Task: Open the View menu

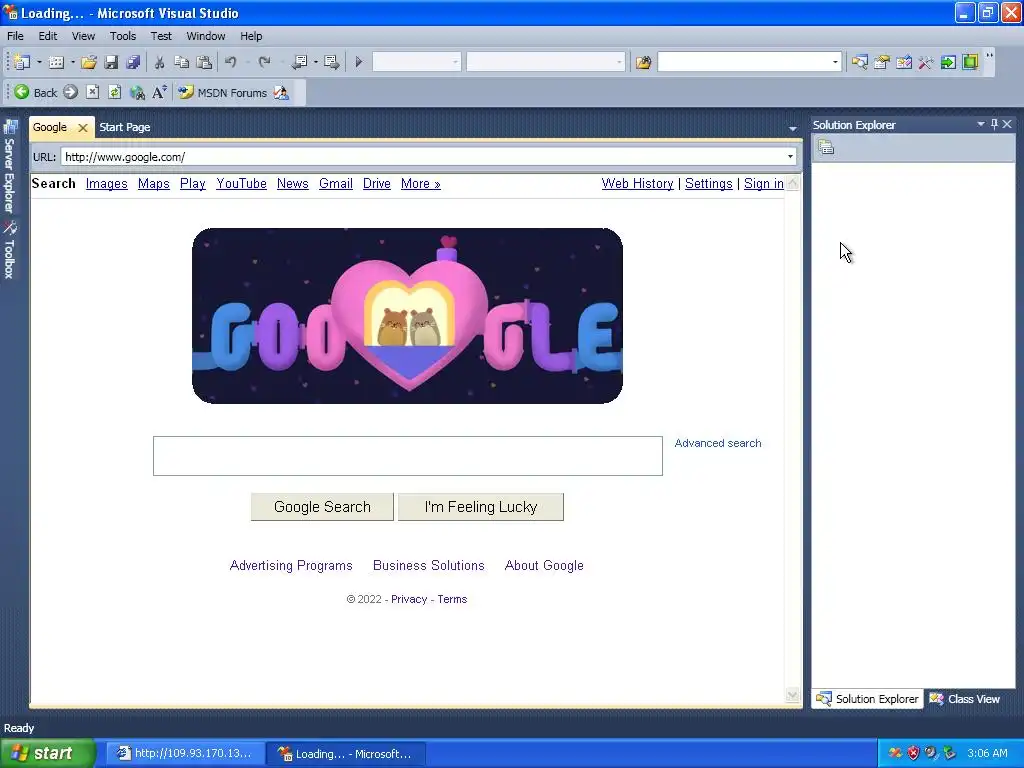Action: point(83,36)
